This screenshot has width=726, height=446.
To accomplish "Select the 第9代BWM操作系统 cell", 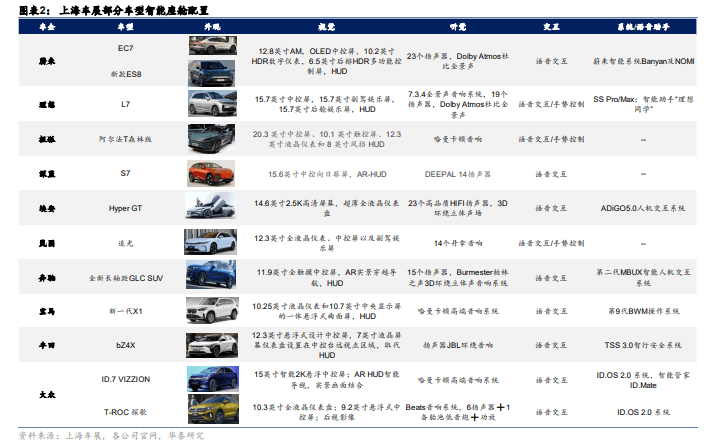I will point(644,311).
